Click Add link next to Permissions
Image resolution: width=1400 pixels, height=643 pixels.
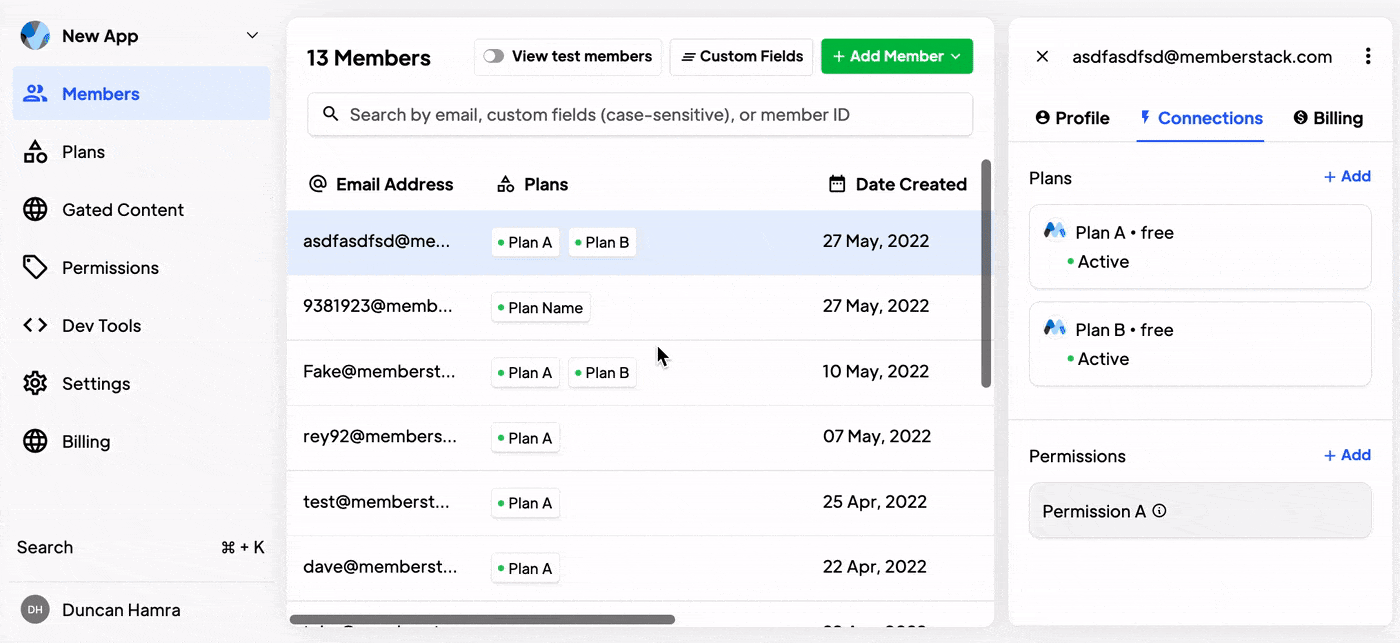[1347, 455]
